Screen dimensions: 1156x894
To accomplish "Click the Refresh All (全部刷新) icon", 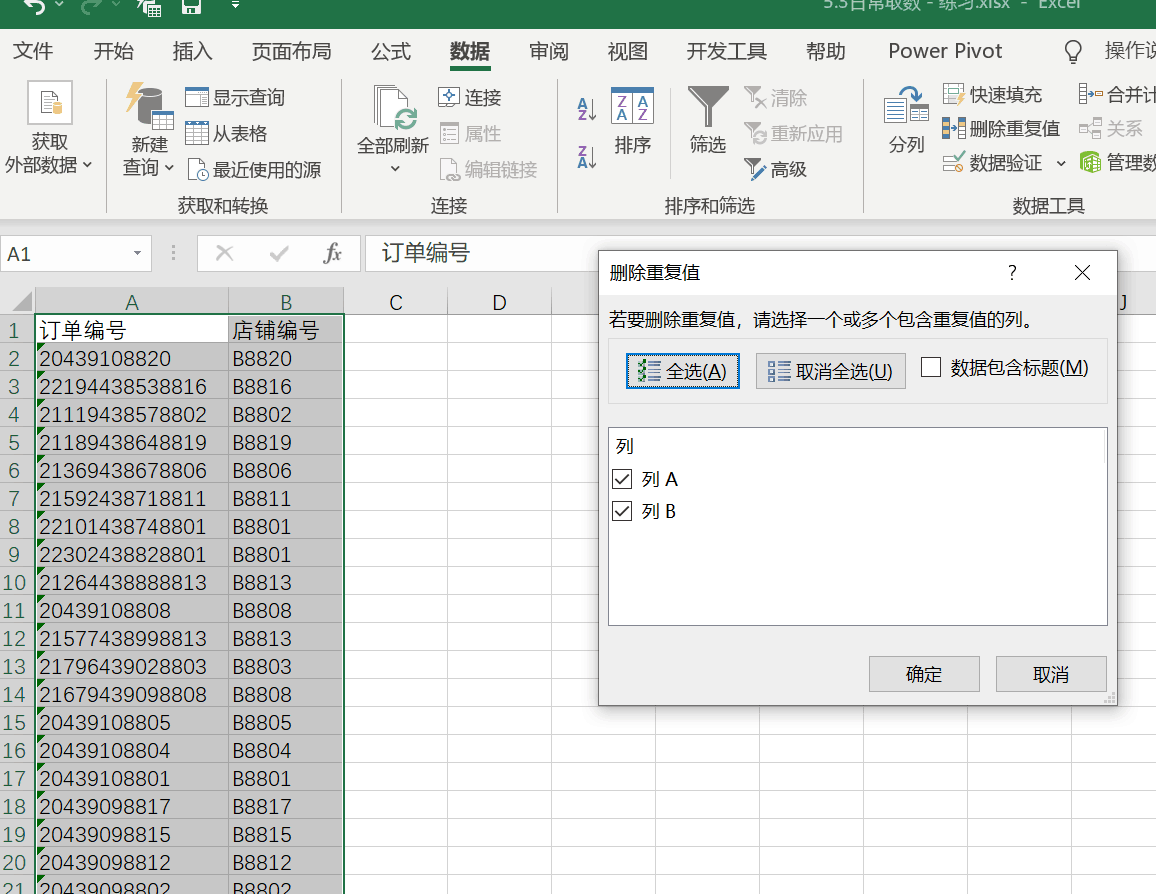I will click(395, 108).
